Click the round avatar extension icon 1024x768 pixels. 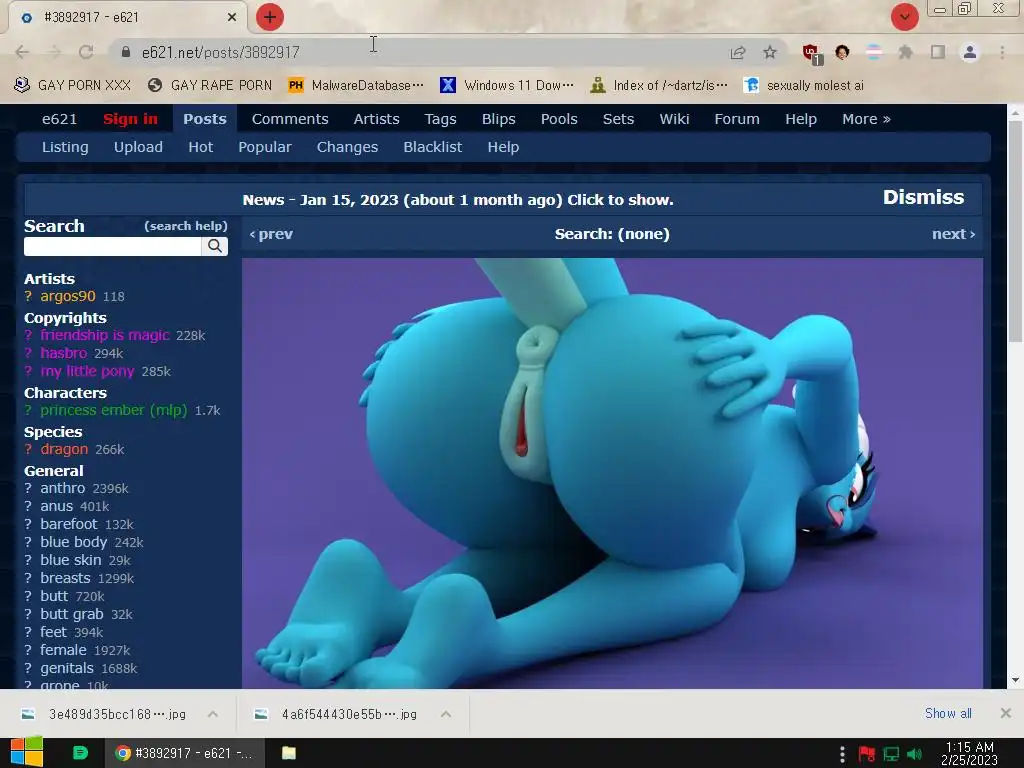click(842, 52)
